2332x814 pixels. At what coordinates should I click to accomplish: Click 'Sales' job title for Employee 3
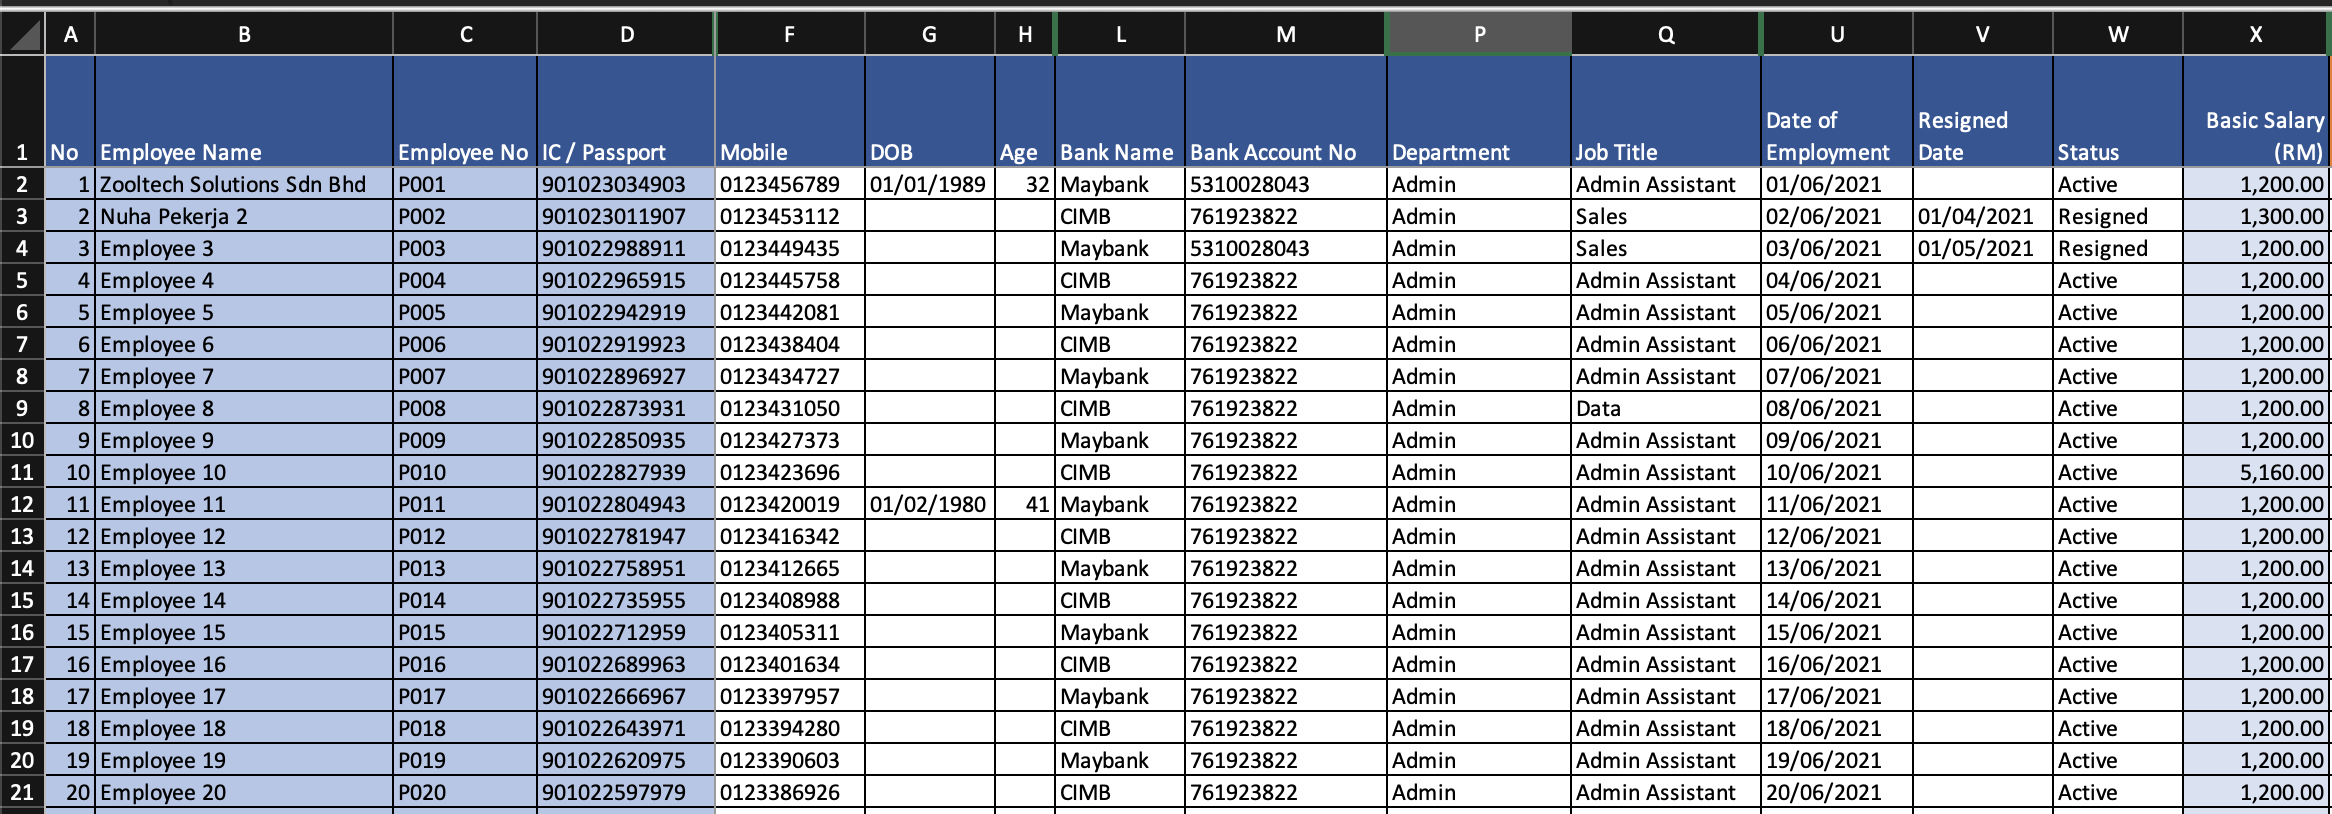(x=1666, y=248)
